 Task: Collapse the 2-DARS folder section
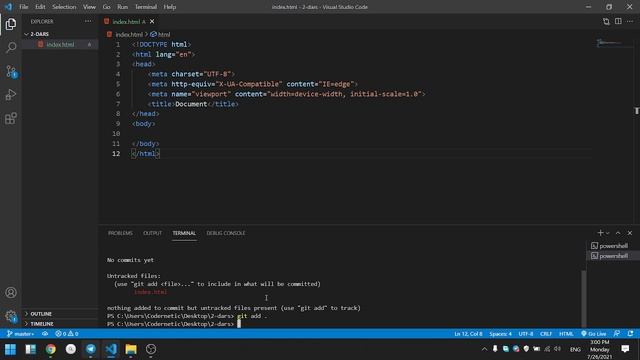coord(60,34)
